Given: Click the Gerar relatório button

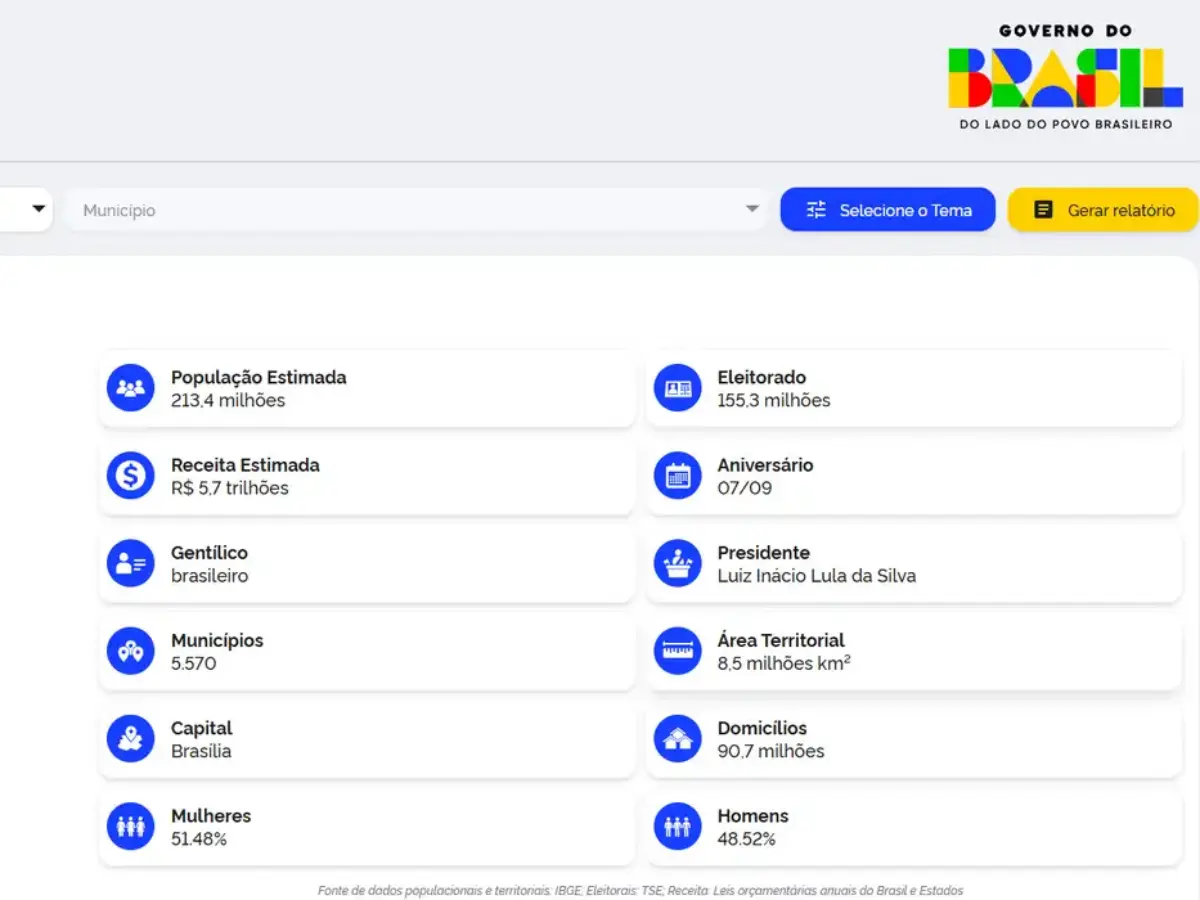Looking at the screenshot, I should (x=1103, y=210).
